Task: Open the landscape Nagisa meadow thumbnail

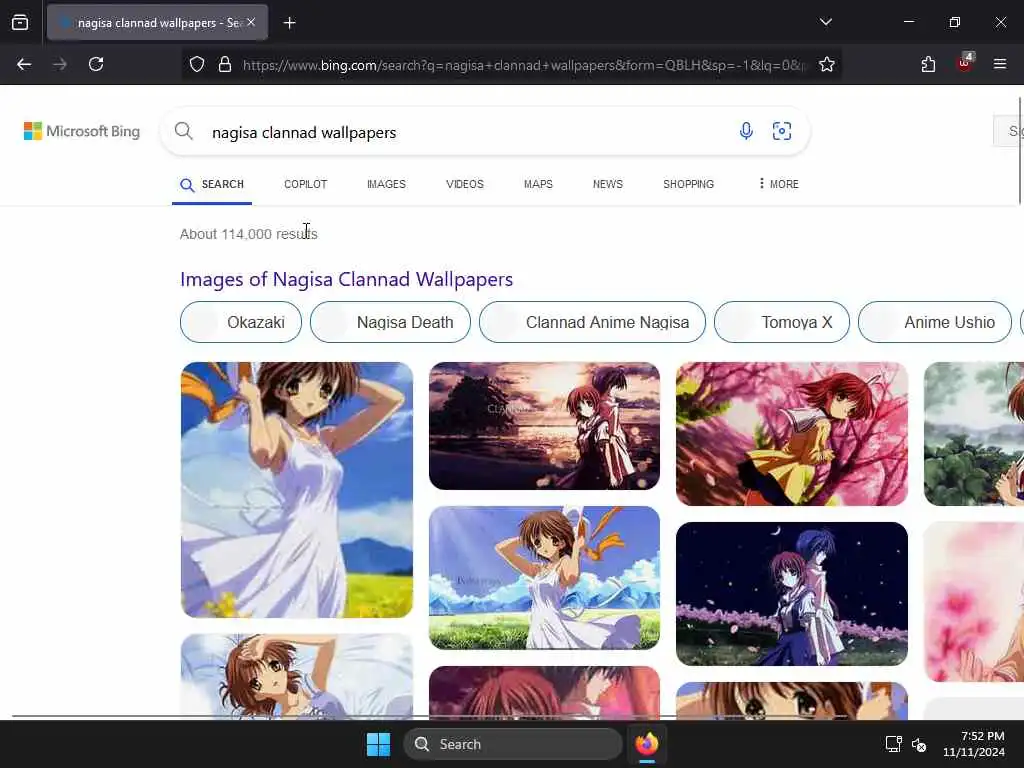Action: coord(544,578)
